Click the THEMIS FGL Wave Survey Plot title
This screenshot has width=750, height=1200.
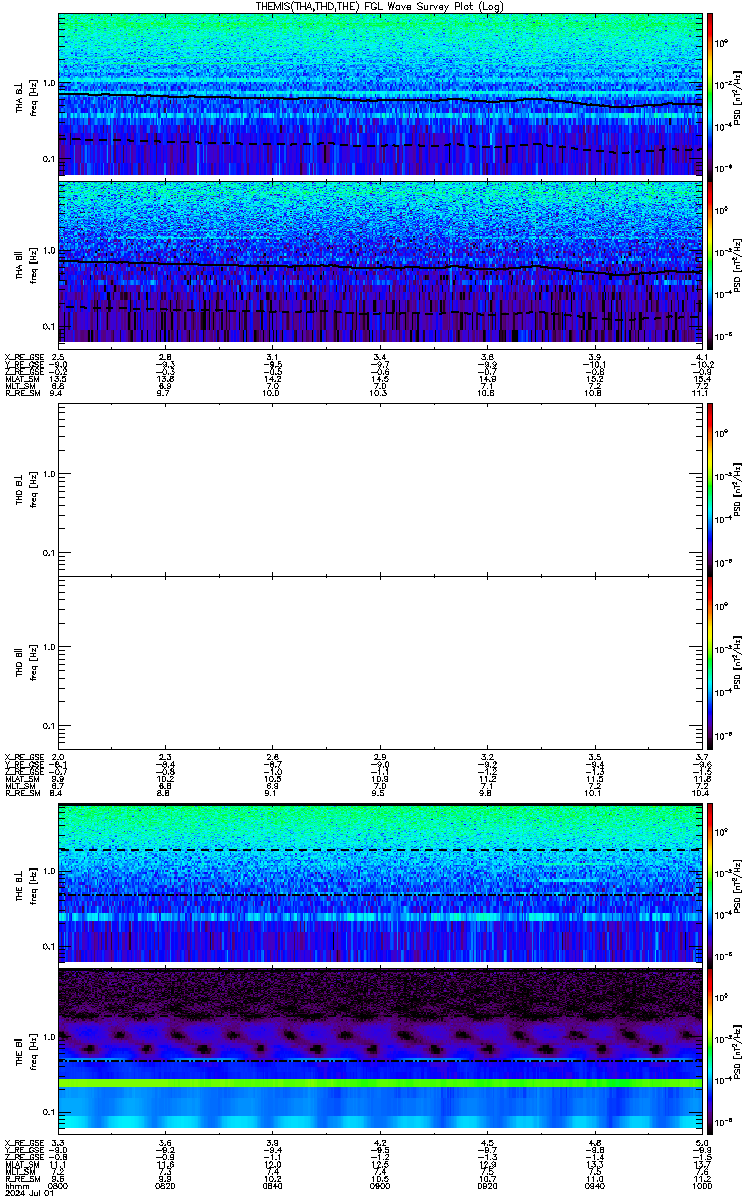pyautogui.click(x=380, y=6)
